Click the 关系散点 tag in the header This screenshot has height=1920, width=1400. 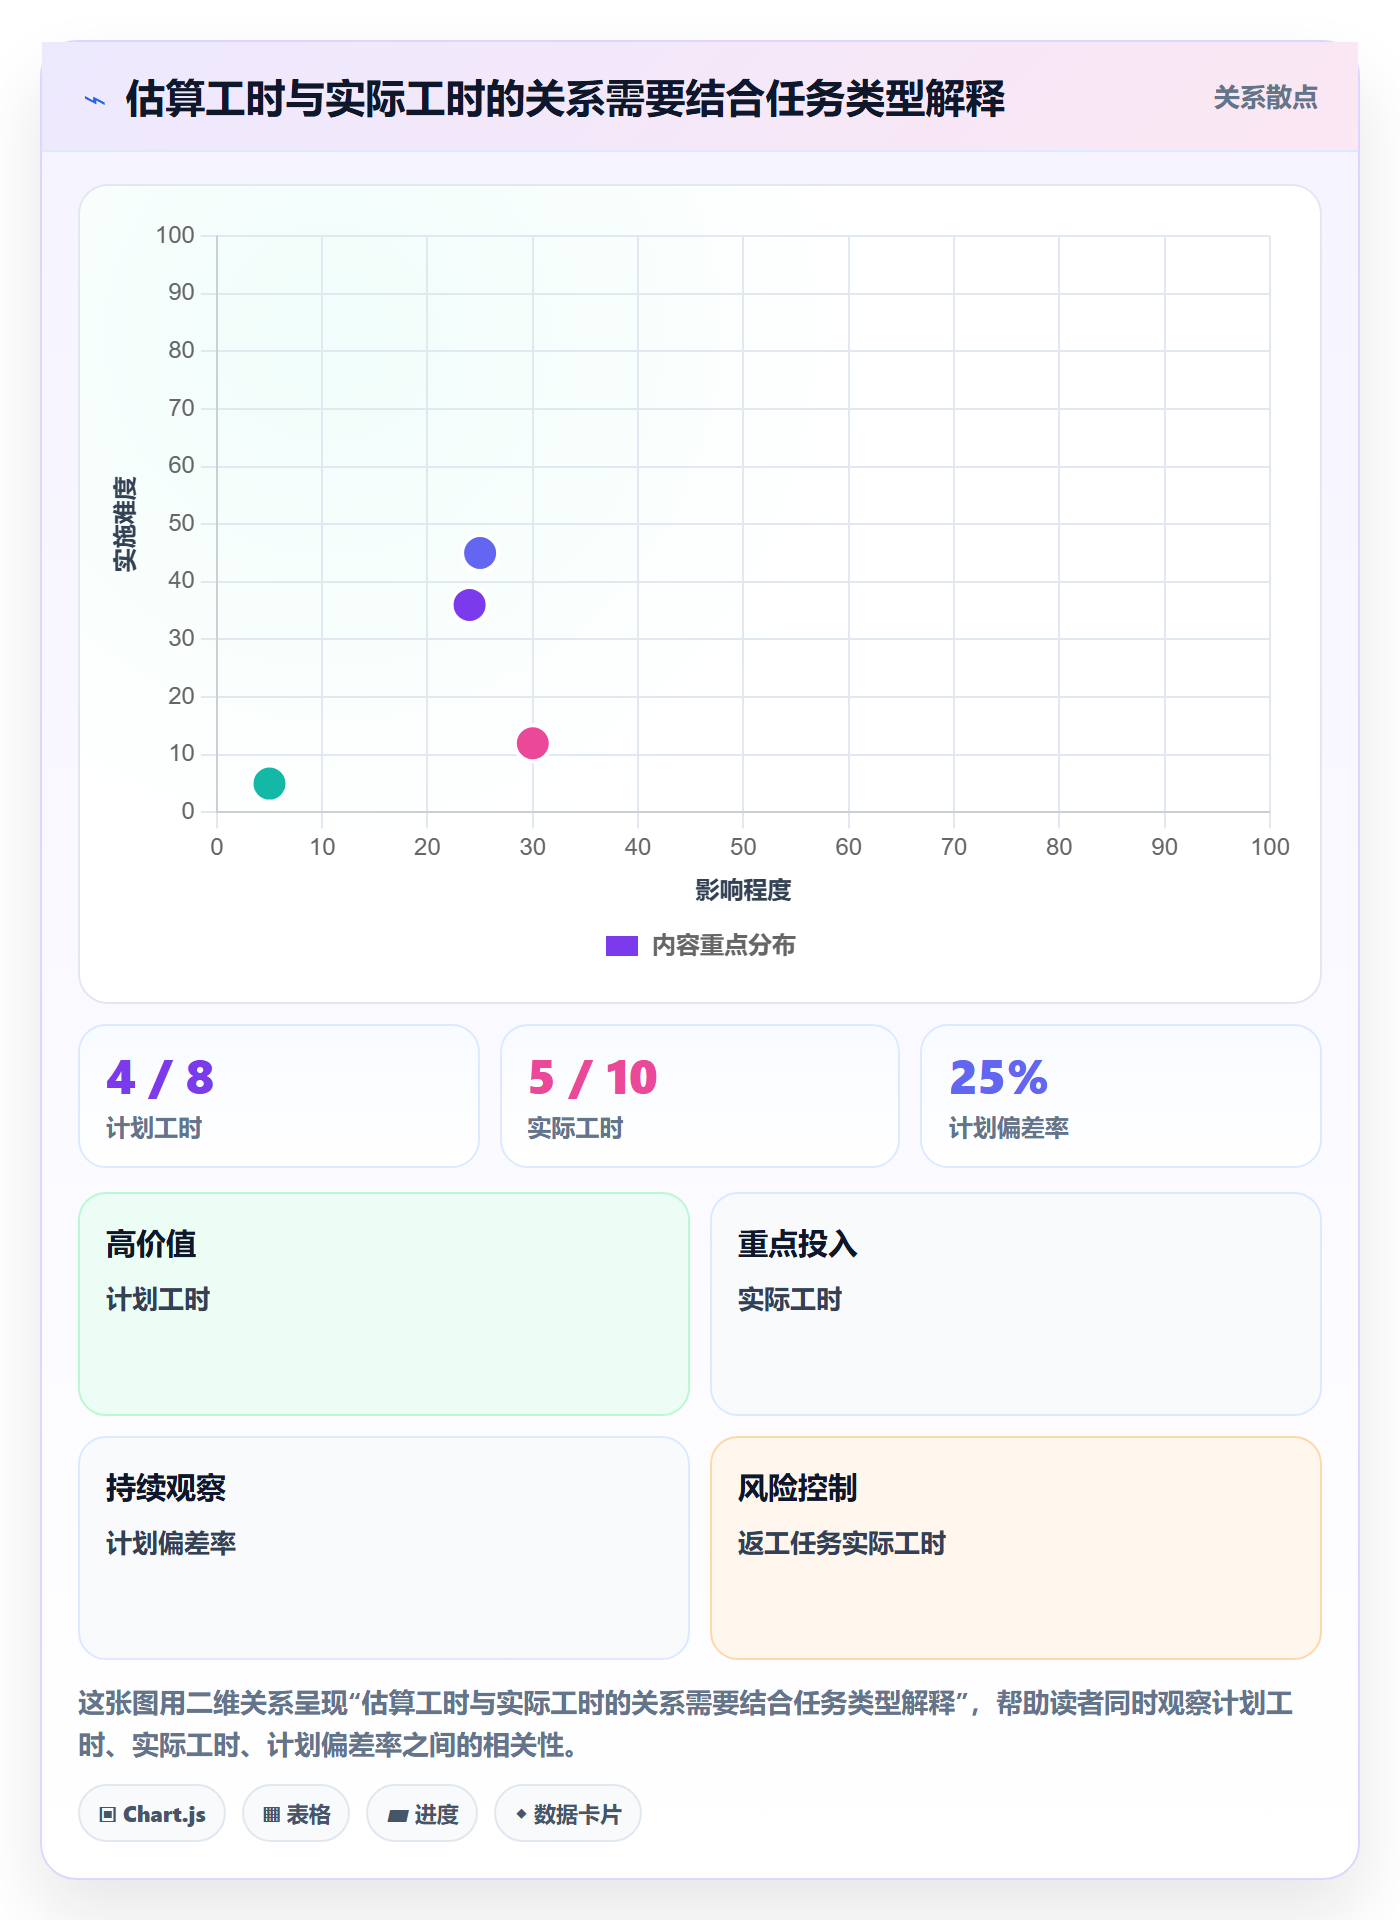(1265, 98)
